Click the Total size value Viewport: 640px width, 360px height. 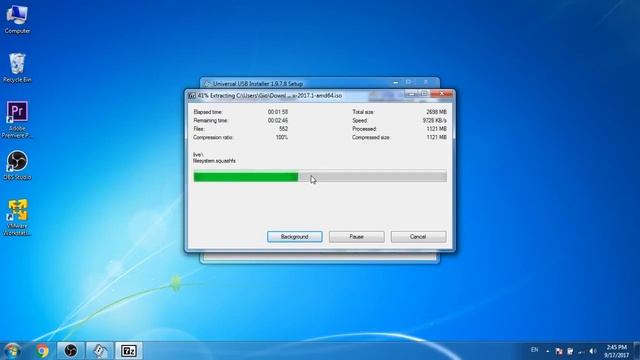(436, 112)
